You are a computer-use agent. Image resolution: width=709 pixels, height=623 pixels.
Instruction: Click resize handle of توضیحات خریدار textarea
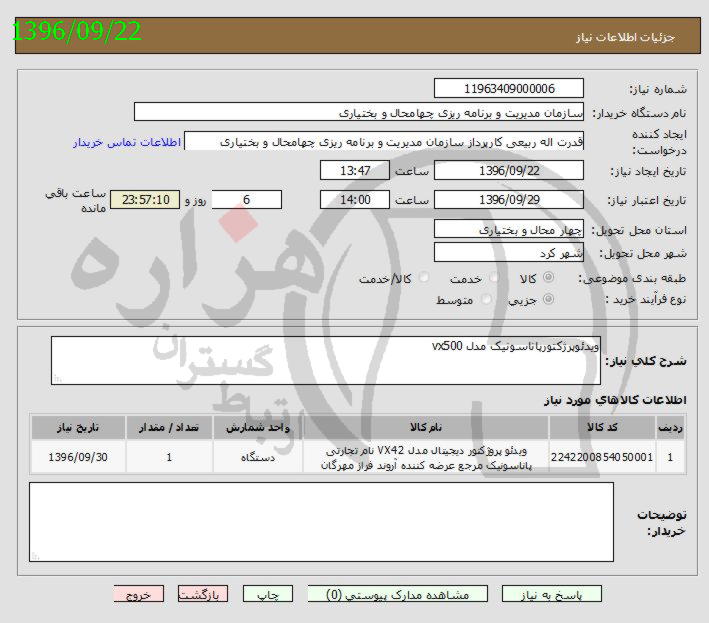click(x=35, y=557)
